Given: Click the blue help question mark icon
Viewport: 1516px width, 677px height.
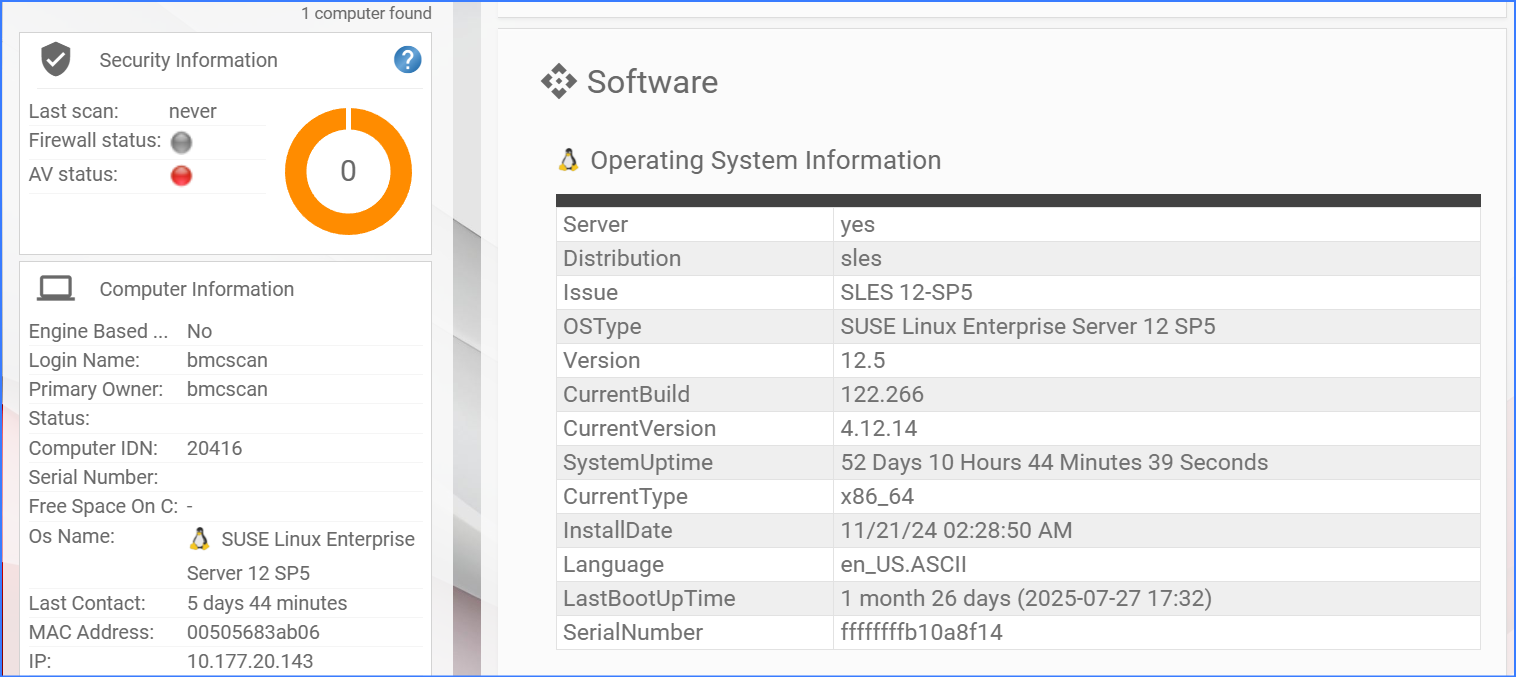Looking at the screenshot, I should (407, 60).
